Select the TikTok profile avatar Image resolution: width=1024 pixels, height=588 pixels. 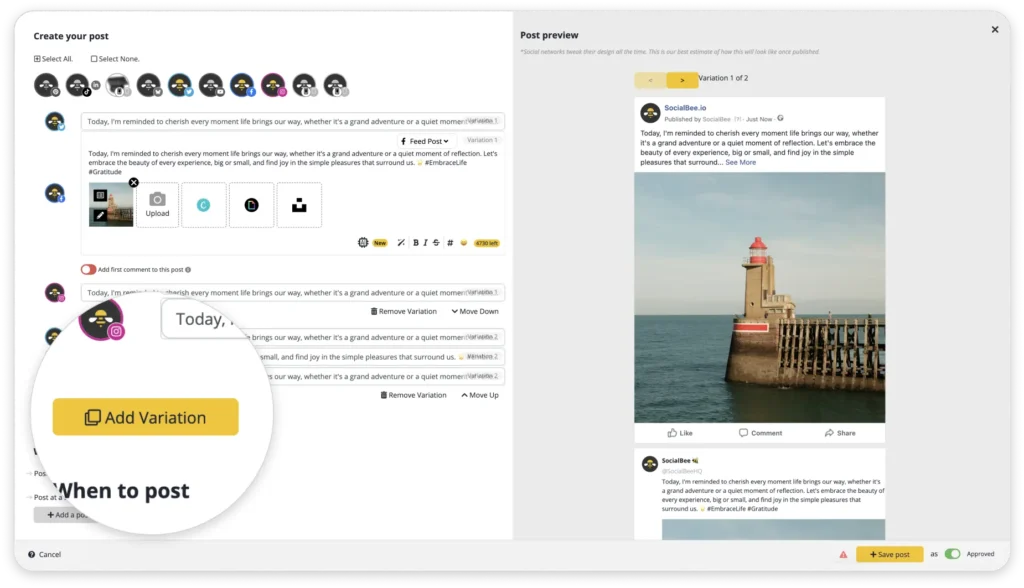pyautogui.click(x=78, y=85)
